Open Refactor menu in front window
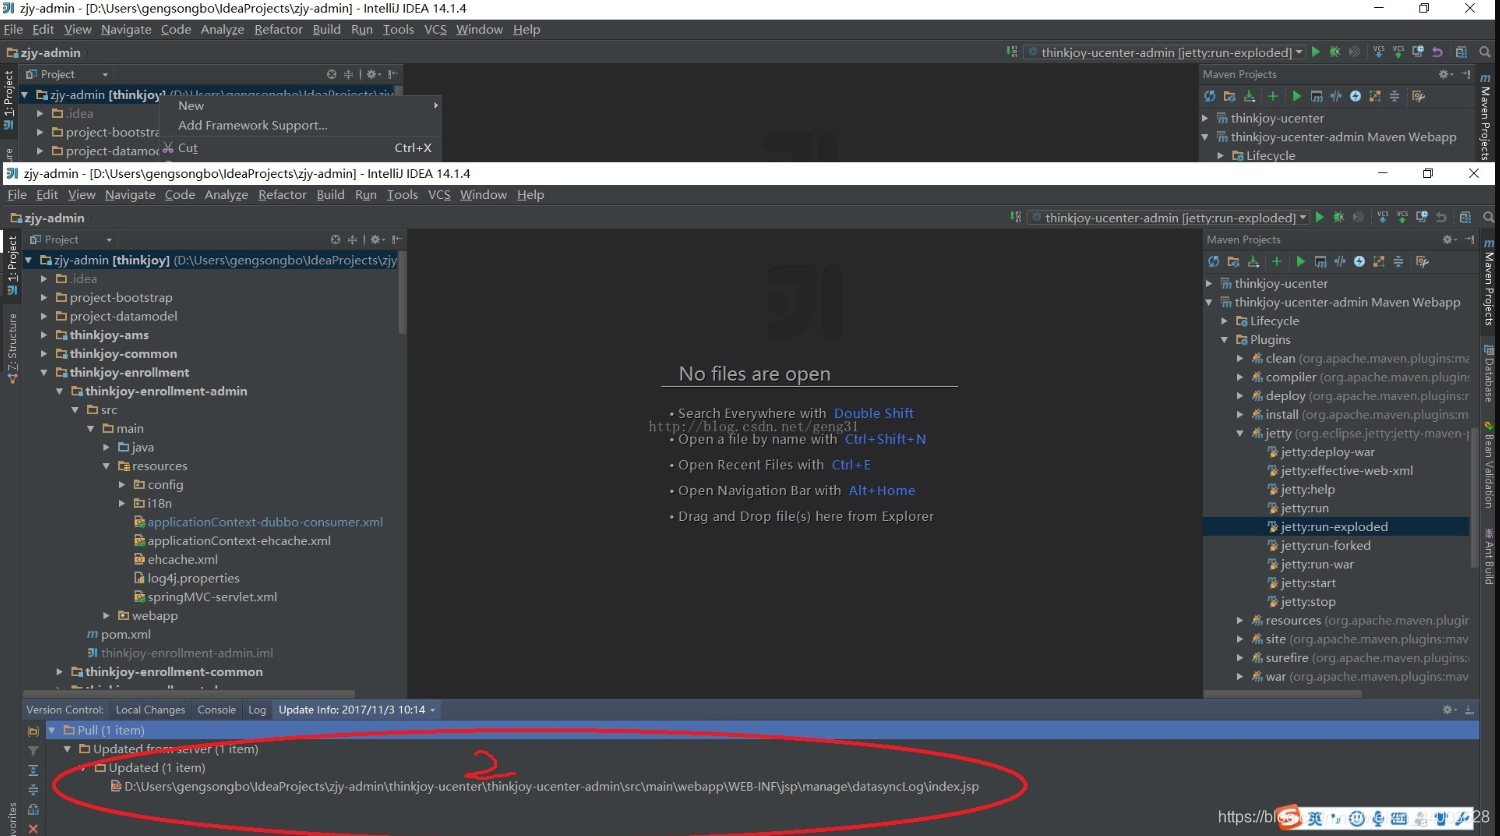Image resolution: width=1500 pixels, height=836 pixels. click(282, 195)
